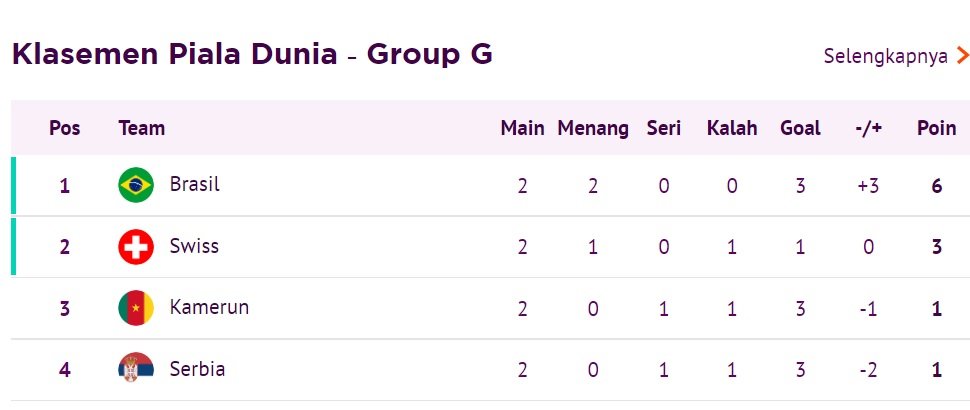Click the Seri column header
The height and width of the screenshot is (410, 970).
tap(664, 128)
